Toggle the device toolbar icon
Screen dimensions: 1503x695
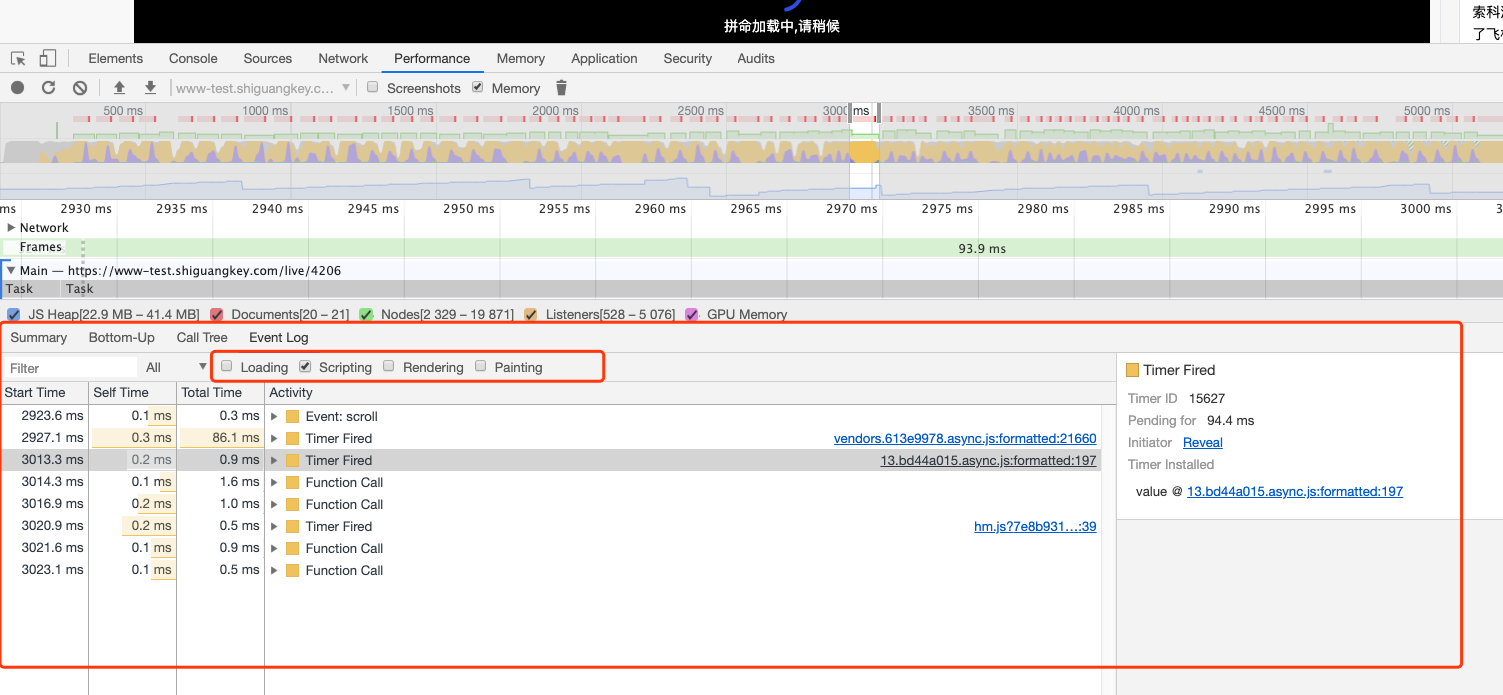click(48, 58)
